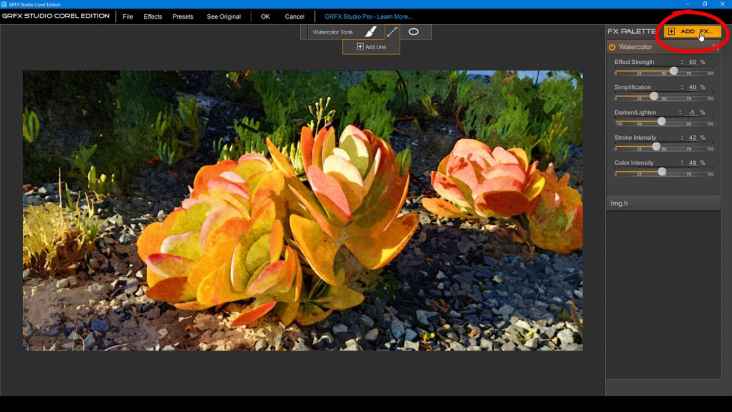Open the Presets menu
This screenshot has width=732, height=412.
click(183, 17)
